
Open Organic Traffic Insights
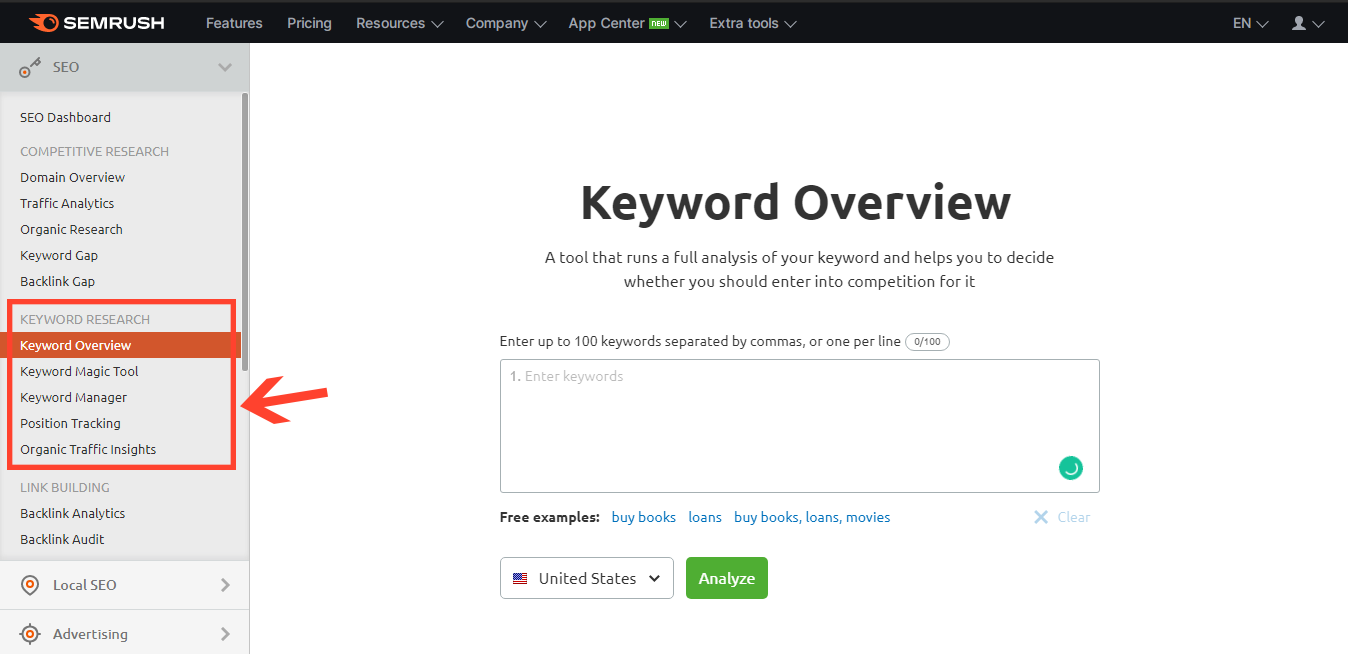click(88, 449)
